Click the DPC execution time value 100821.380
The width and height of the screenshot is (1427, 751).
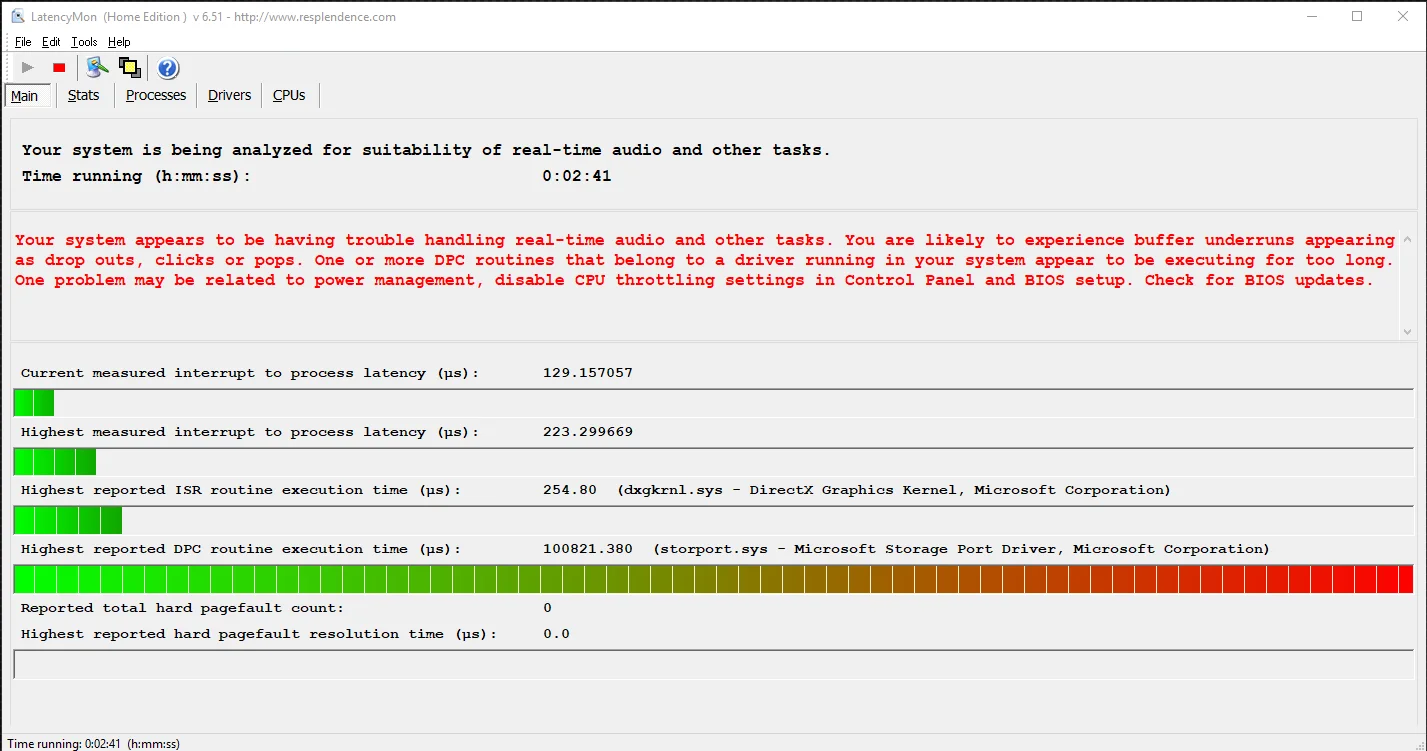coord(588,549)
